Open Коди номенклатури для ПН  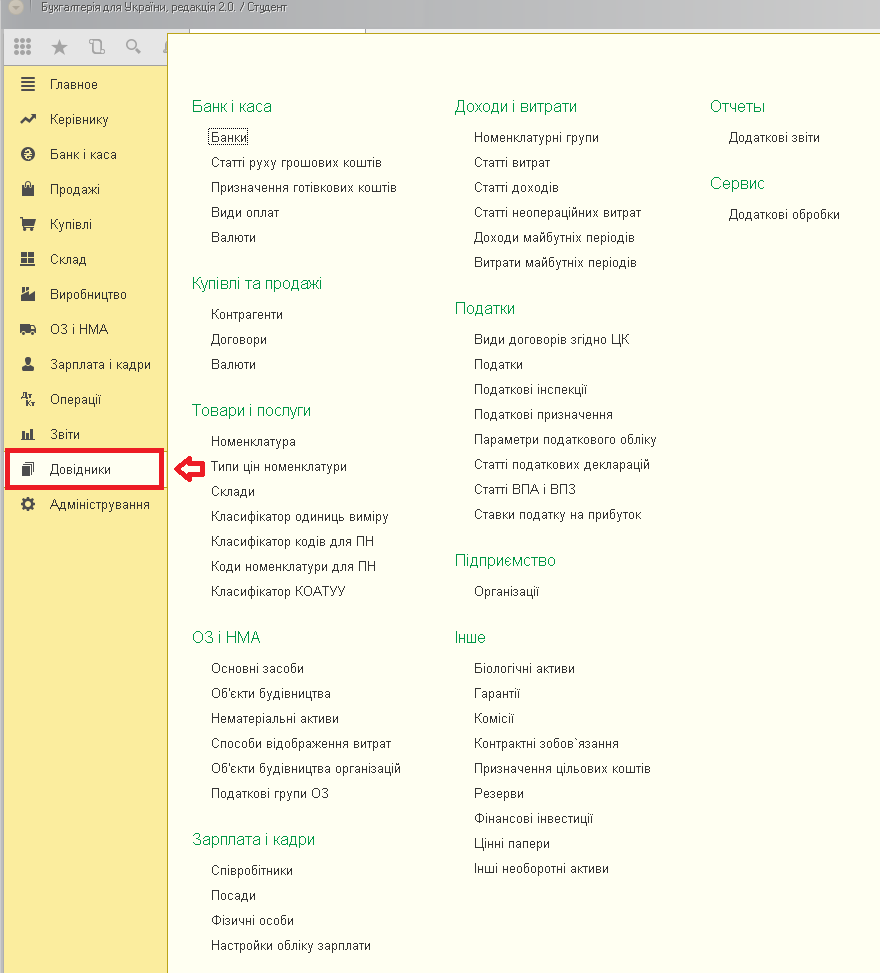click(x=293, y=566)
